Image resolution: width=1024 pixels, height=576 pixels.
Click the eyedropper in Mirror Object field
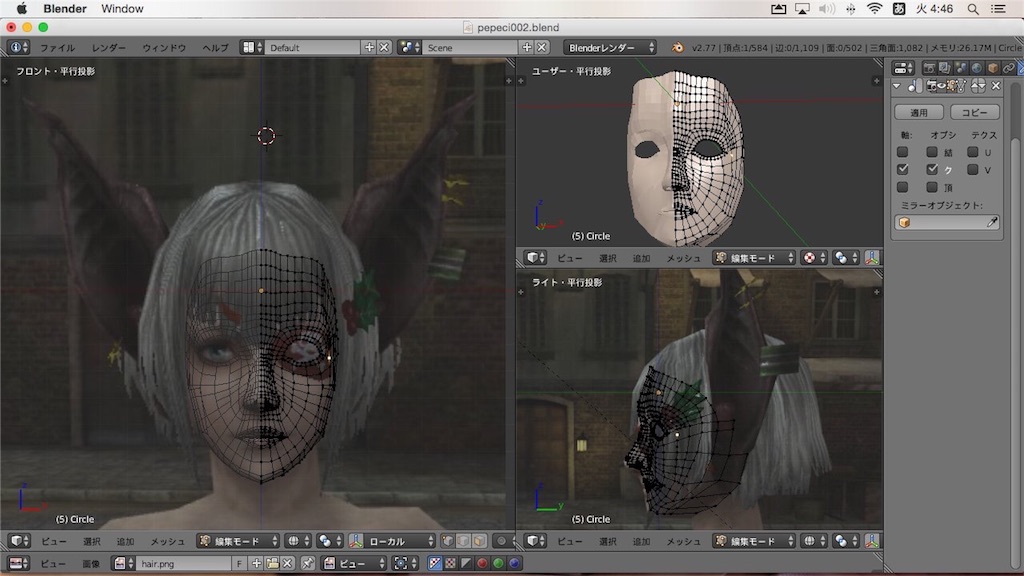(992, 222)
